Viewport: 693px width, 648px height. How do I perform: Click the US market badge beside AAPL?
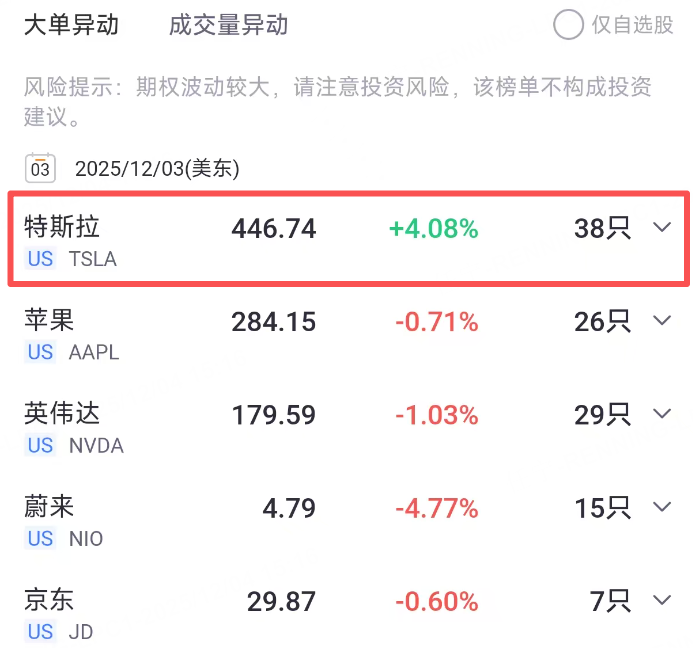click(x=41, y=352)
